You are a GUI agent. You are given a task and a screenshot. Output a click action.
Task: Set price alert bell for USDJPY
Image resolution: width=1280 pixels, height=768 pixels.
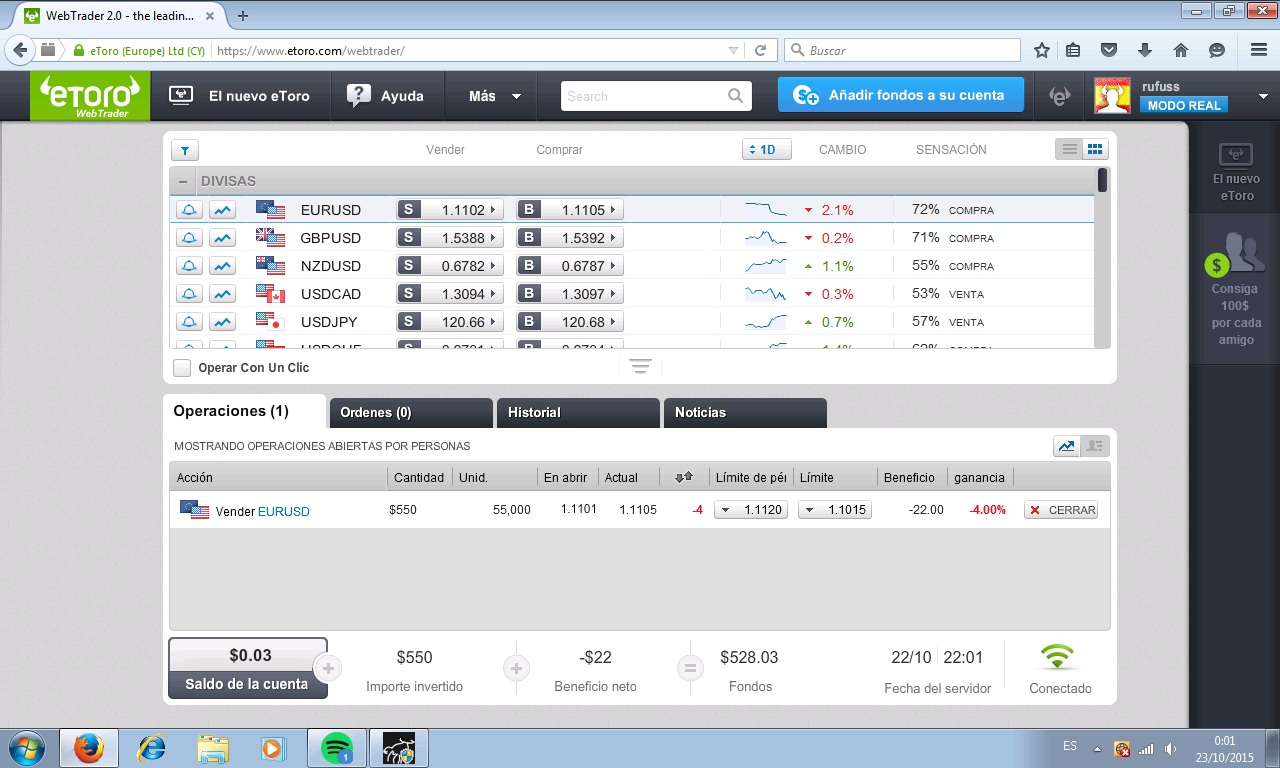pos(190,322)
